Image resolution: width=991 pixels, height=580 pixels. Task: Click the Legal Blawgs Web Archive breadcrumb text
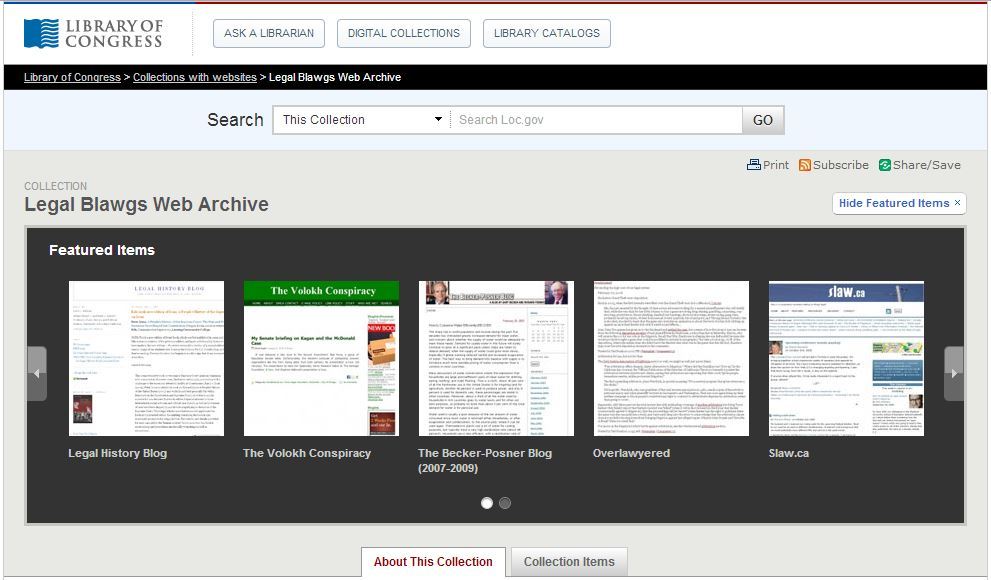335,77
